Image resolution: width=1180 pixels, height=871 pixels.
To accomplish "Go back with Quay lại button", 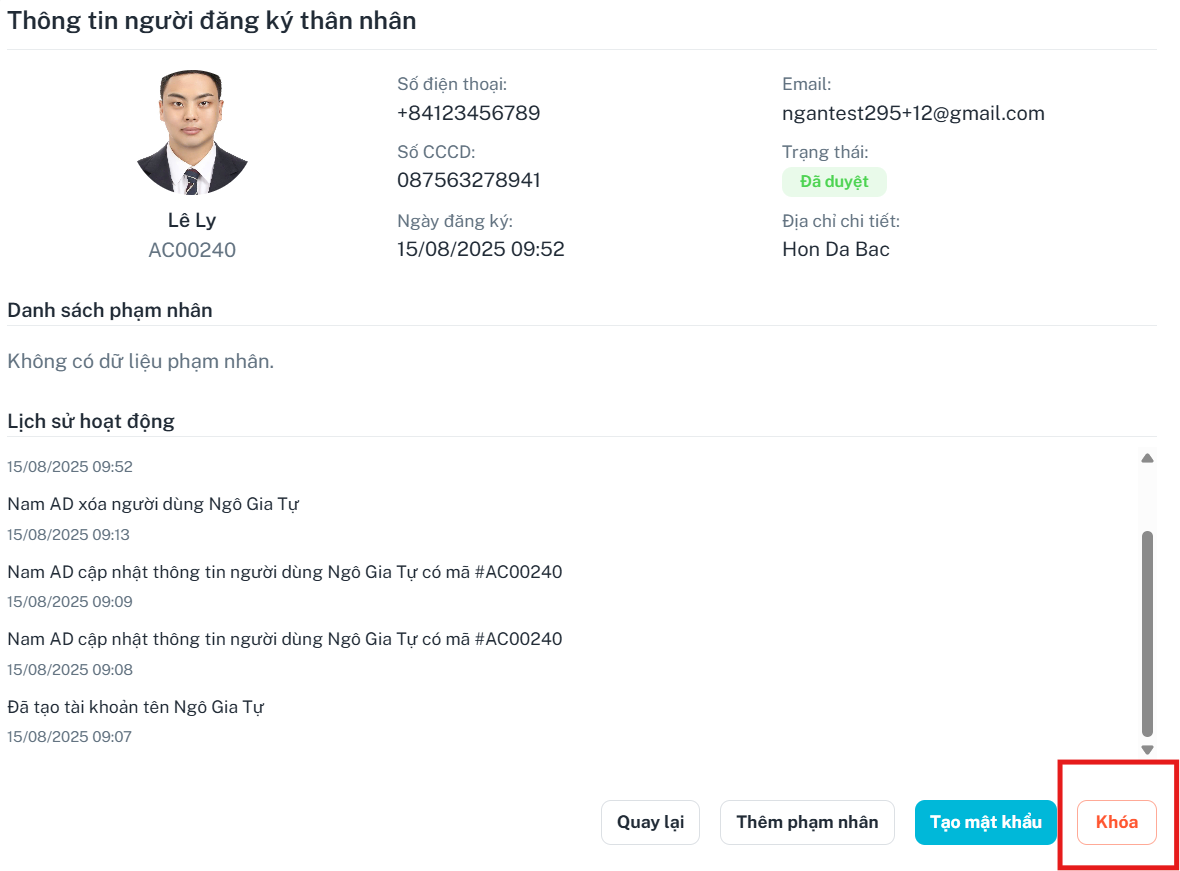I will point(650,822).
